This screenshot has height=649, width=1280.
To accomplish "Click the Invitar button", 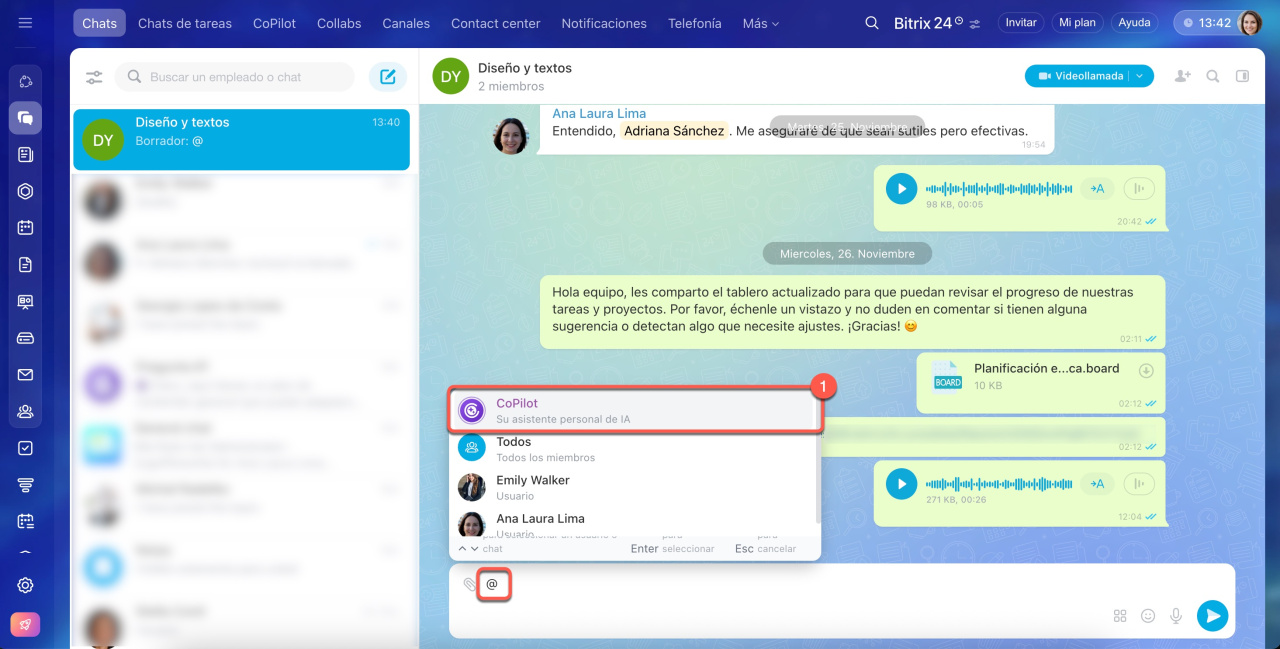I will (1020, 23).
